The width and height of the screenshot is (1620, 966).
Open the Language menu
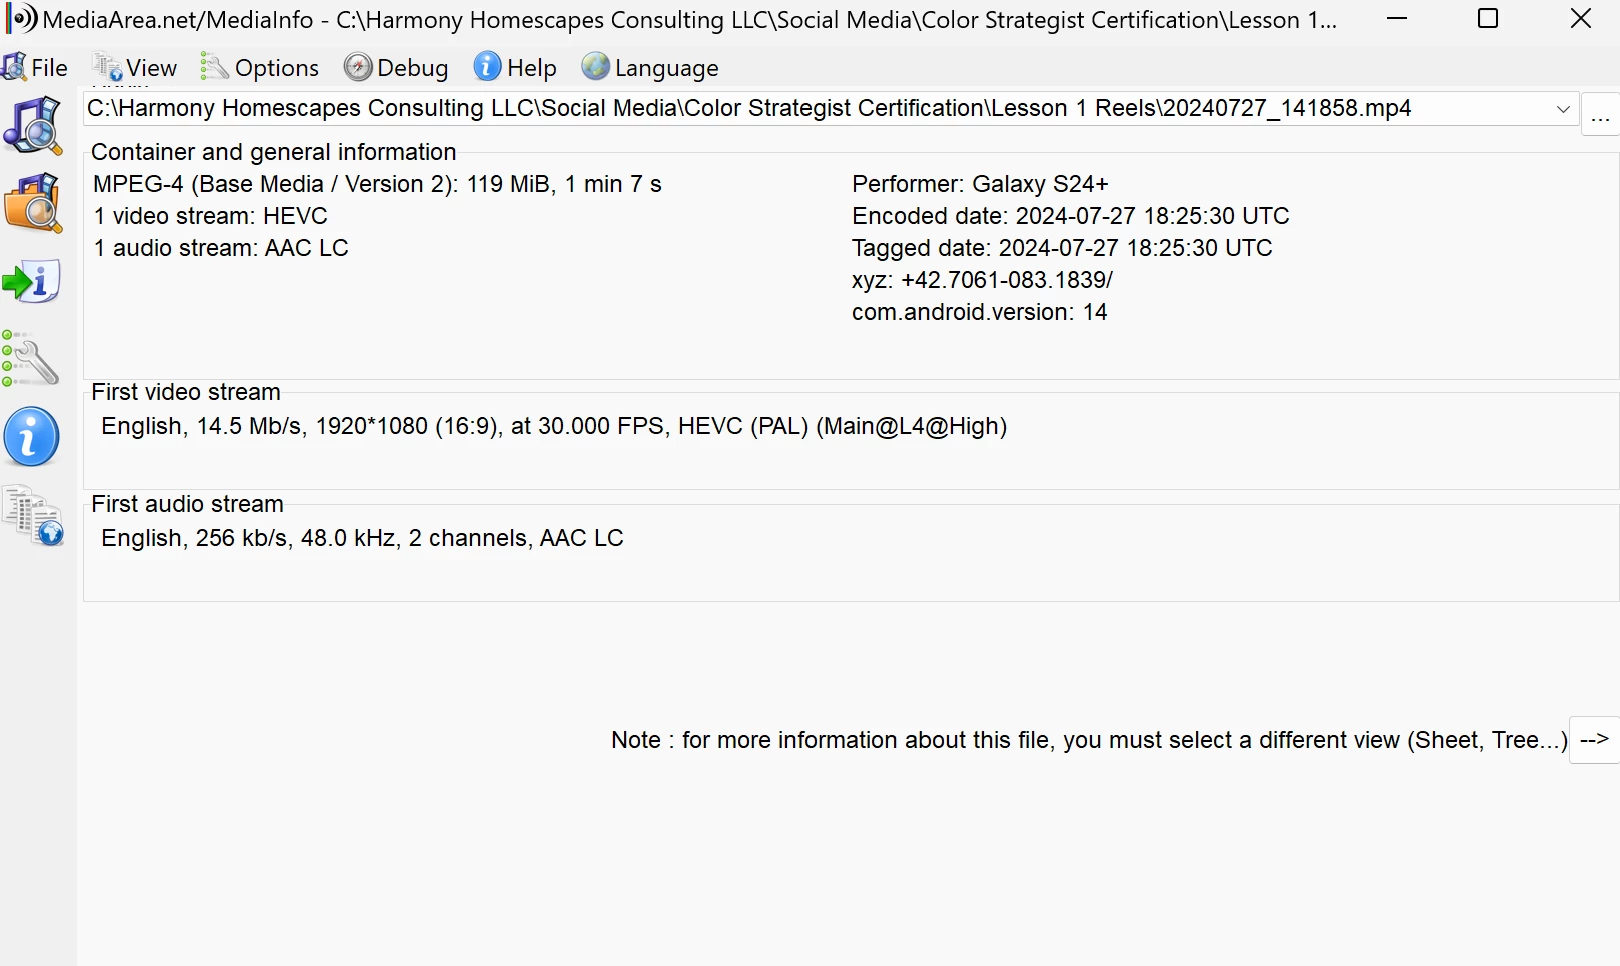point(650,68)
